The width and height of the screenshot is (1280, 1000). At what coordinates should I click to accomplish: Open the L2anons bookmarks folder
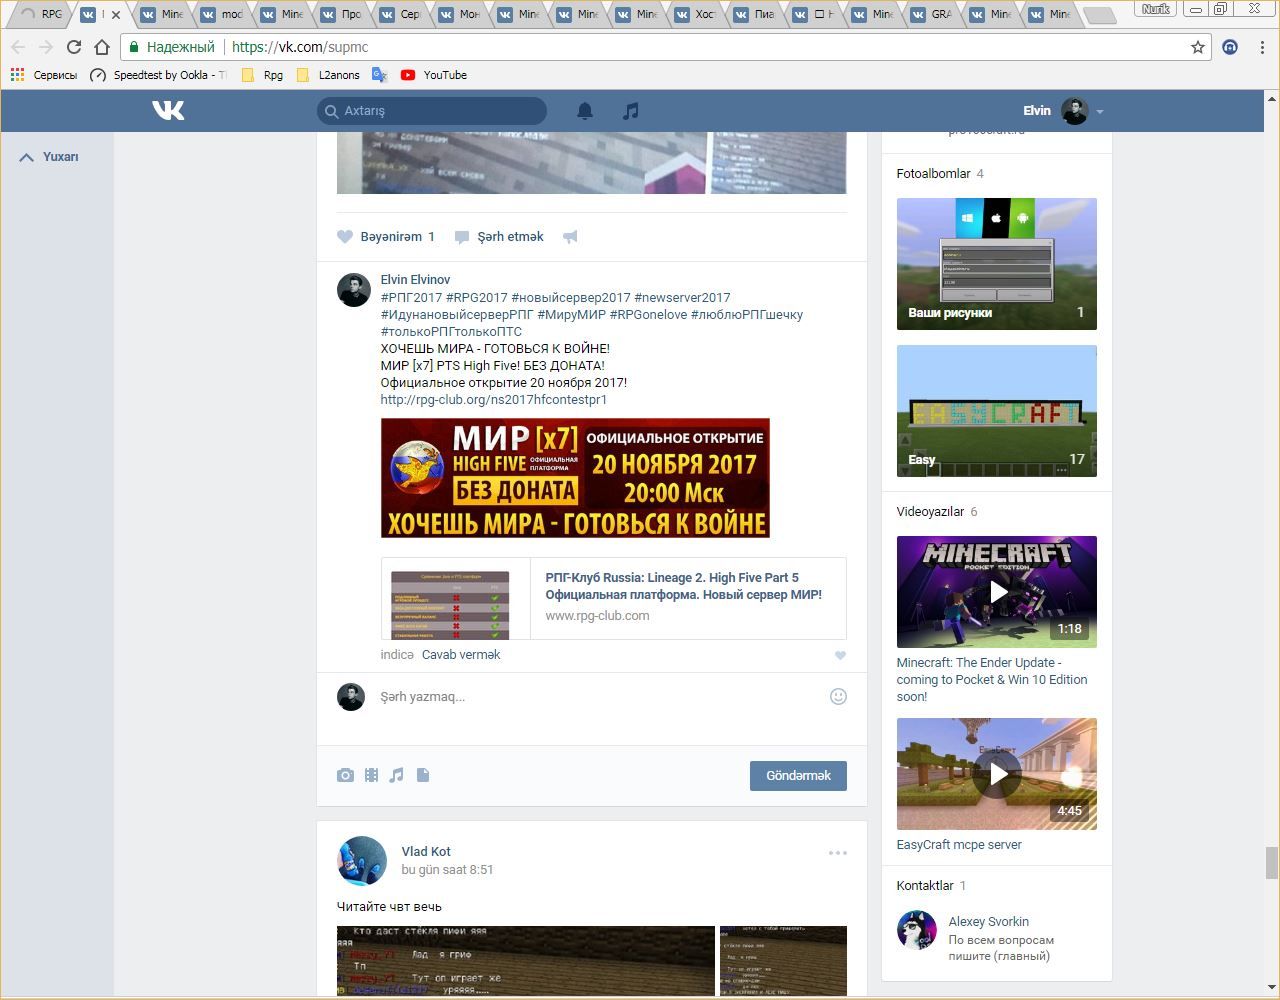click(x=329, y=75)
